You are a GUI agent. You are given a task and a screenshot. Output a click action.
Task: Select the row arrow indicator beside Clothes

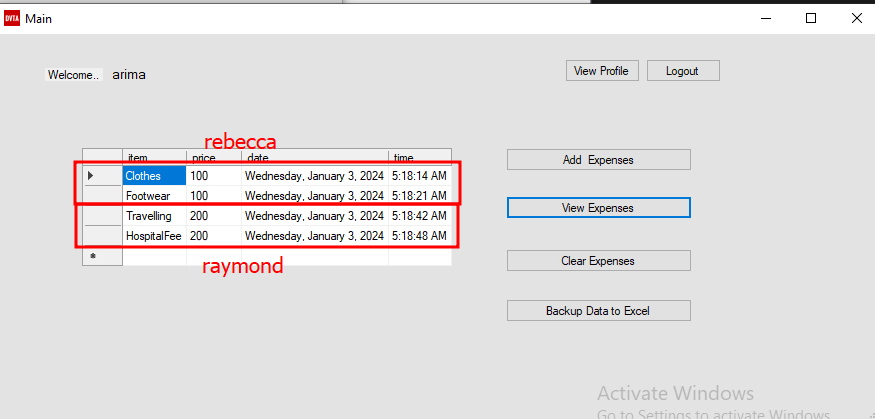[102, 176]
